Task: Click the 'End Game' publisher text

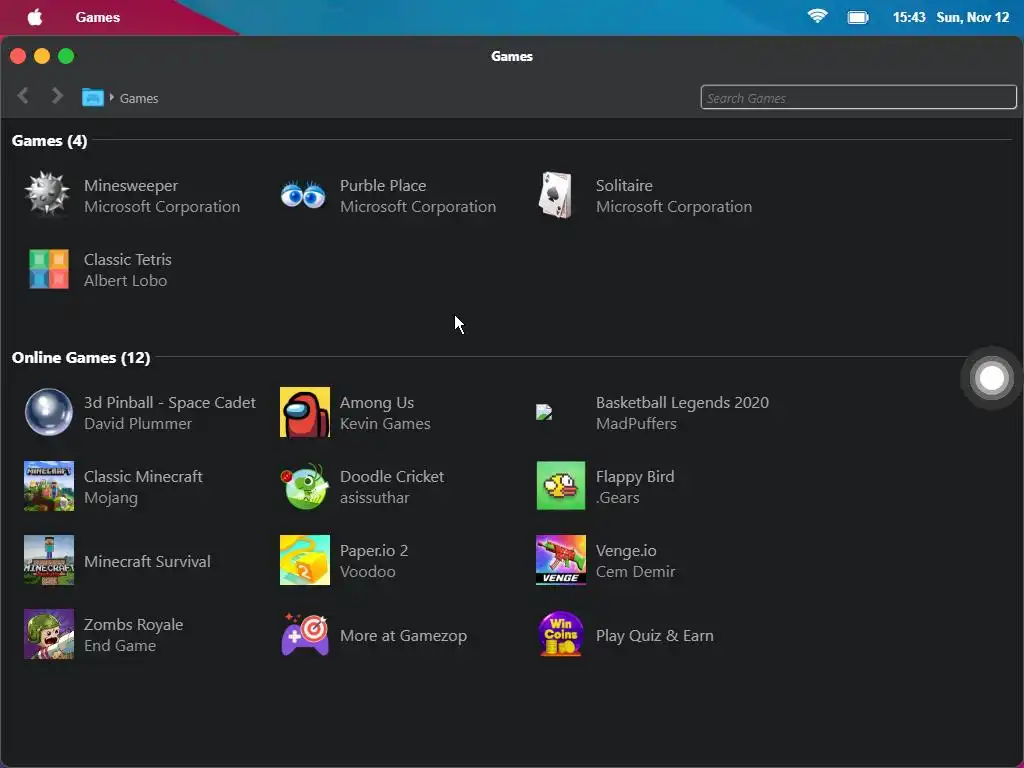Action: click(x=120, y=646)
